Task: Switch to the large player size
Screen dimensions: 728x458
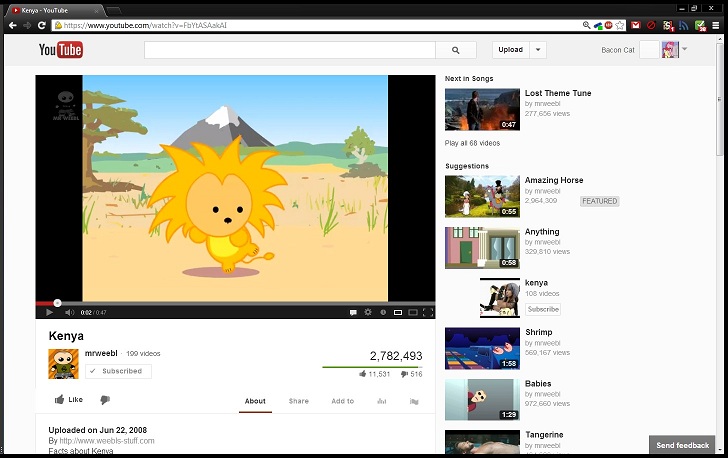Action: click(413, 312)
